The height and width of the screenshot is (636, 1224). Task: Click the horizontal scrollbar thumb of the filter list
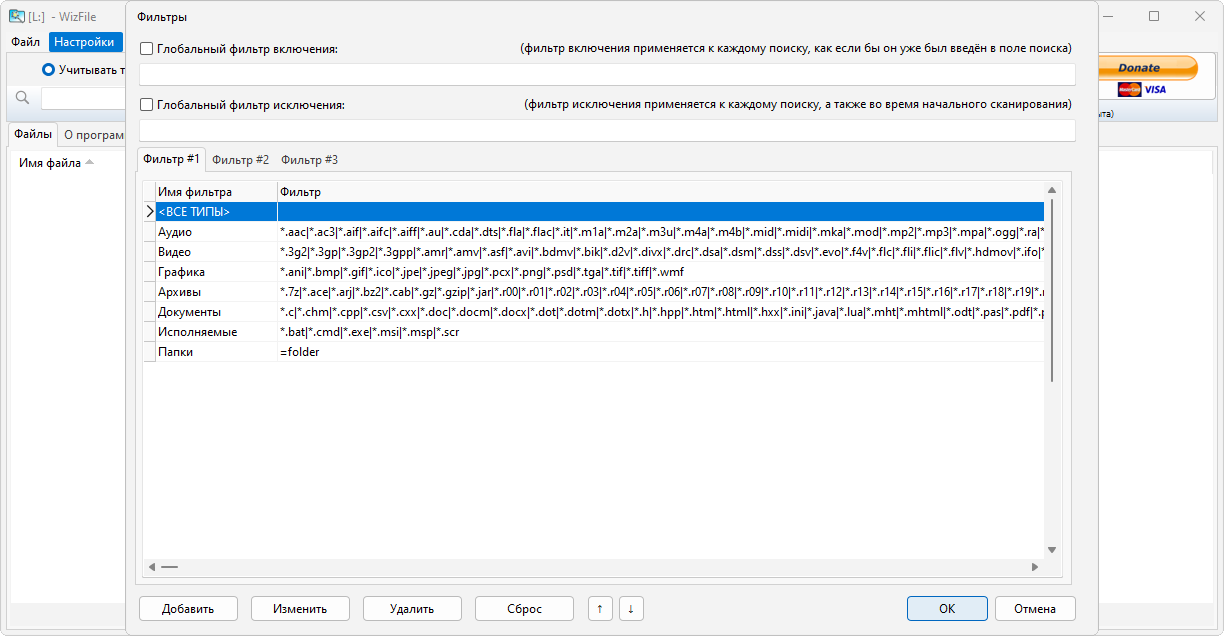[169, 566]
